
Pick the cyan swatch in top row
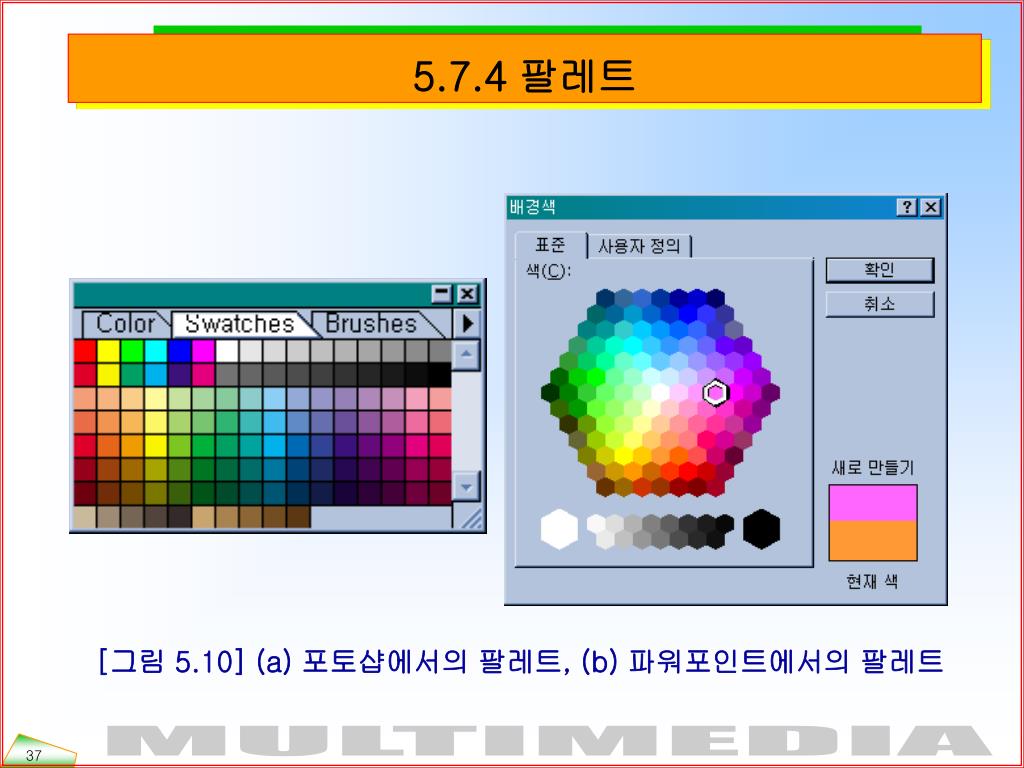155,351
